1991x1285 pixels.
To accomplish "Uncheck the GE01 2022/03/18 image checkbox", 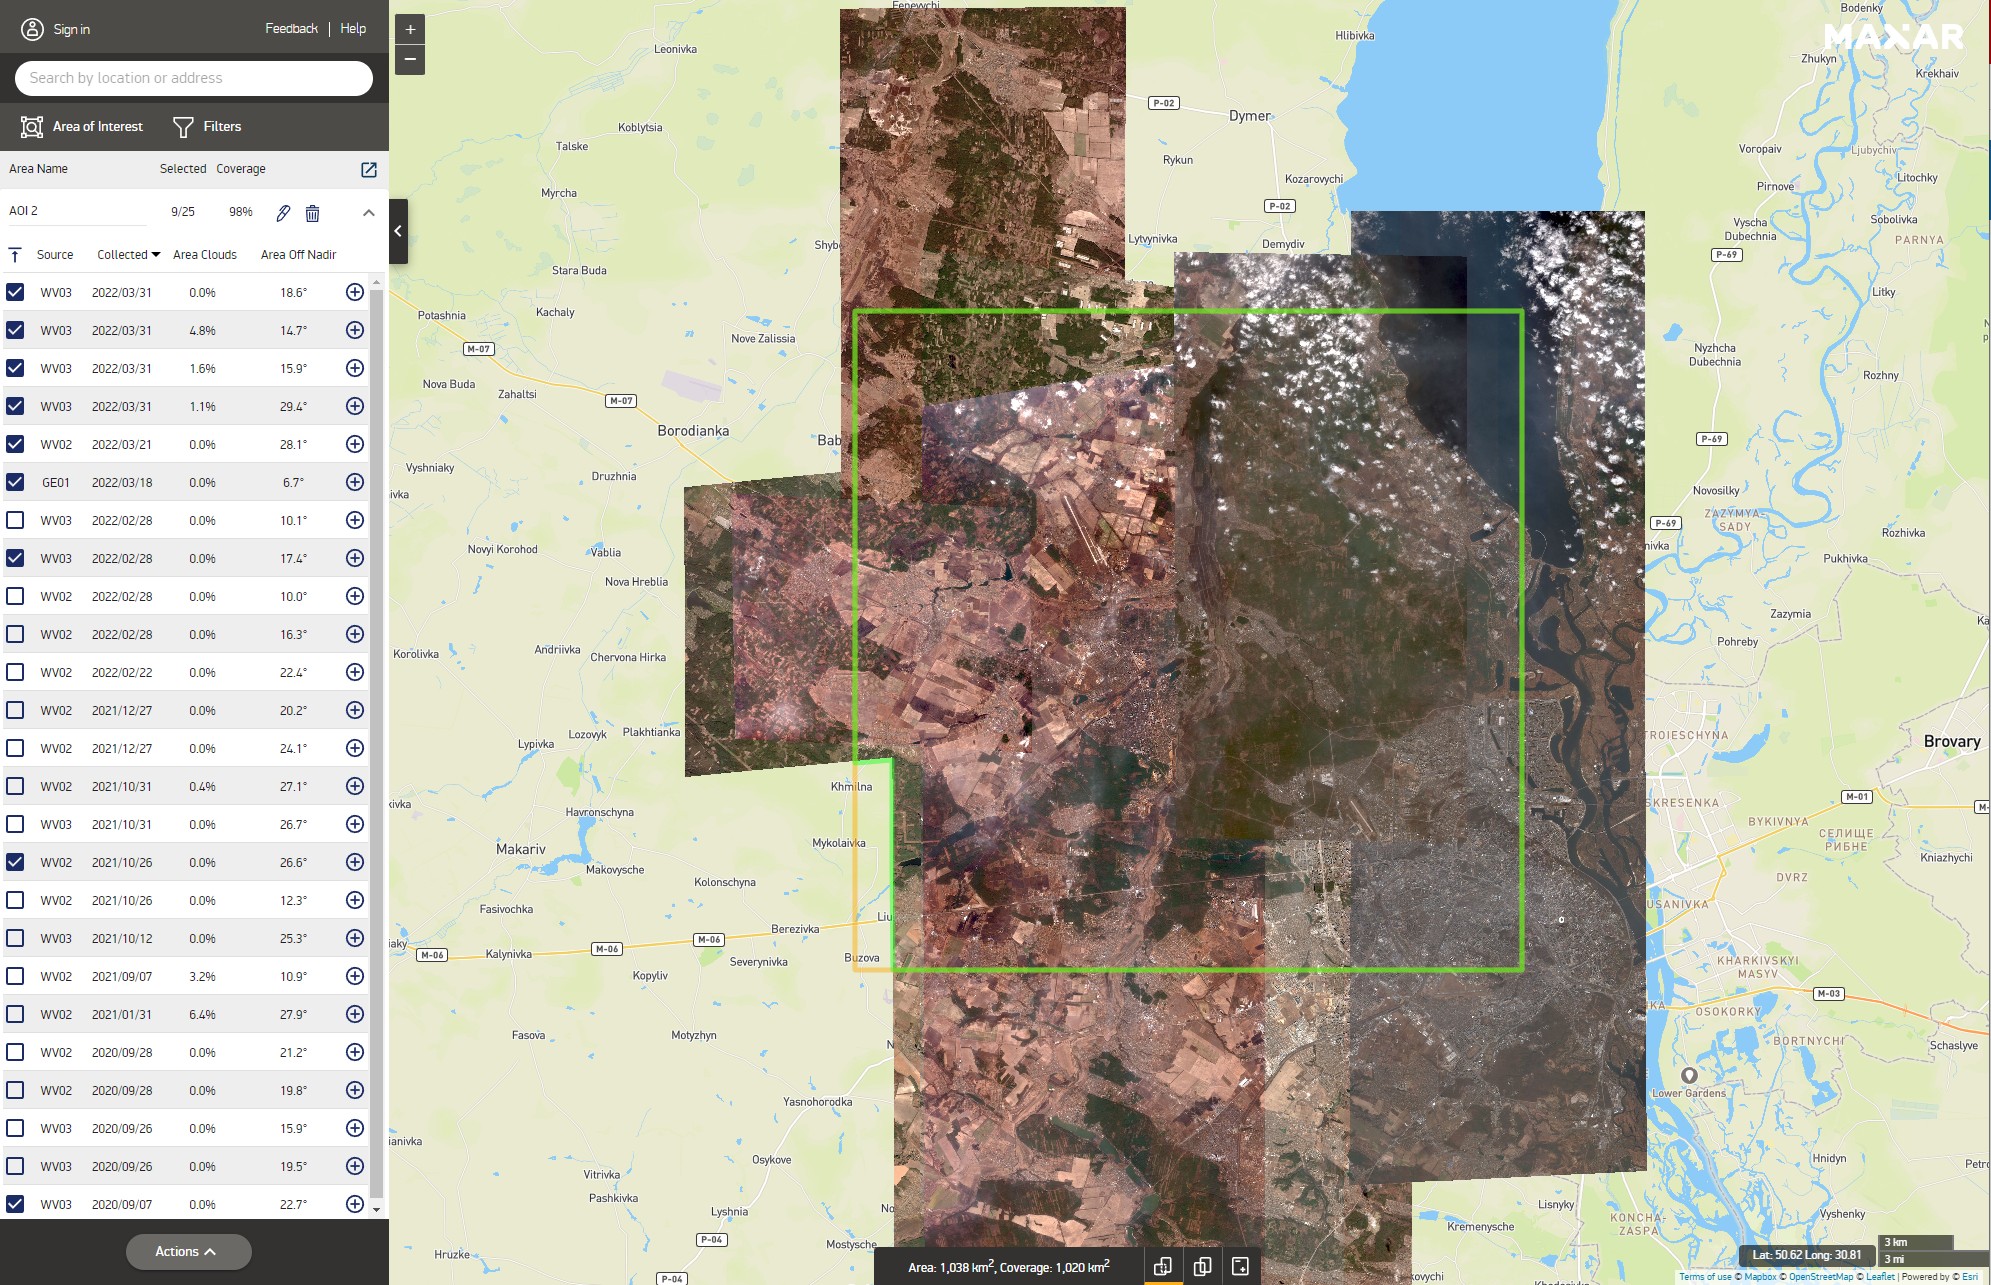I will tap(15, 482).
